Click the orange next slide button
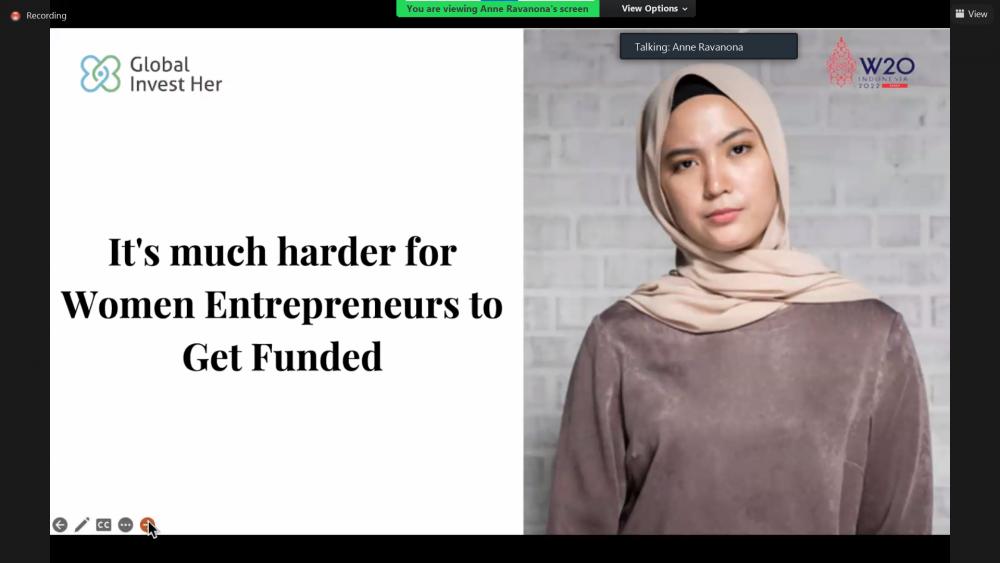 pyautogui.click(x=147, y=525)
